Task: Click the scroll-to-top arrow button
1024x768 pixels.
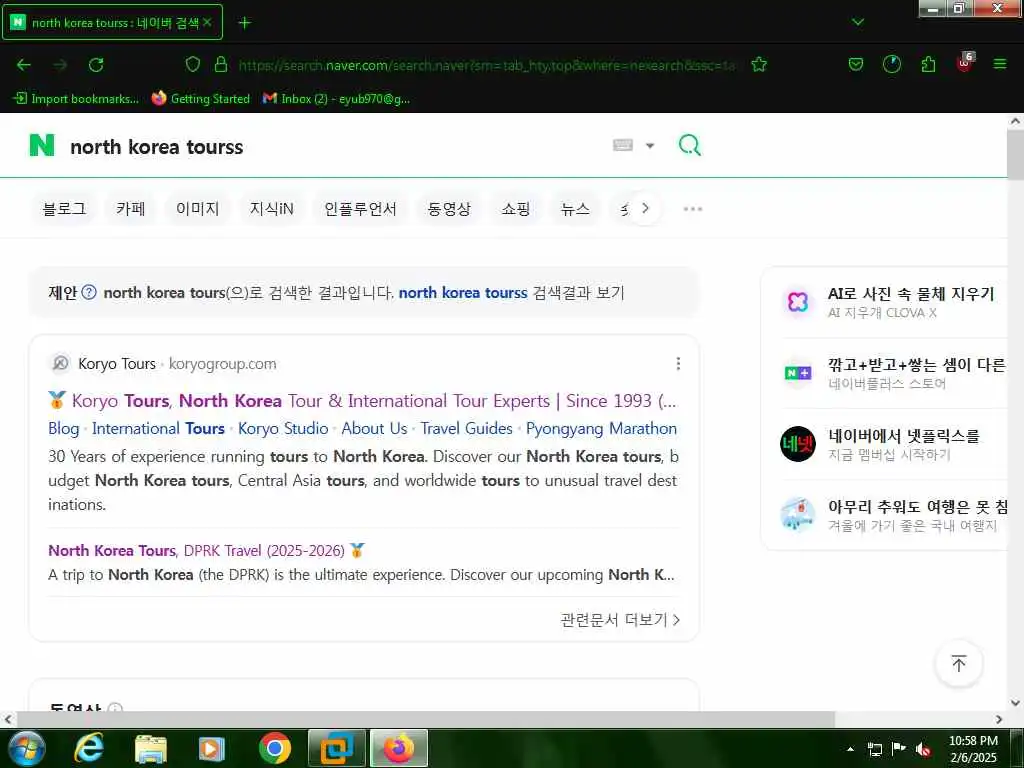Action: pyautogui.click(x=958, y=664)
